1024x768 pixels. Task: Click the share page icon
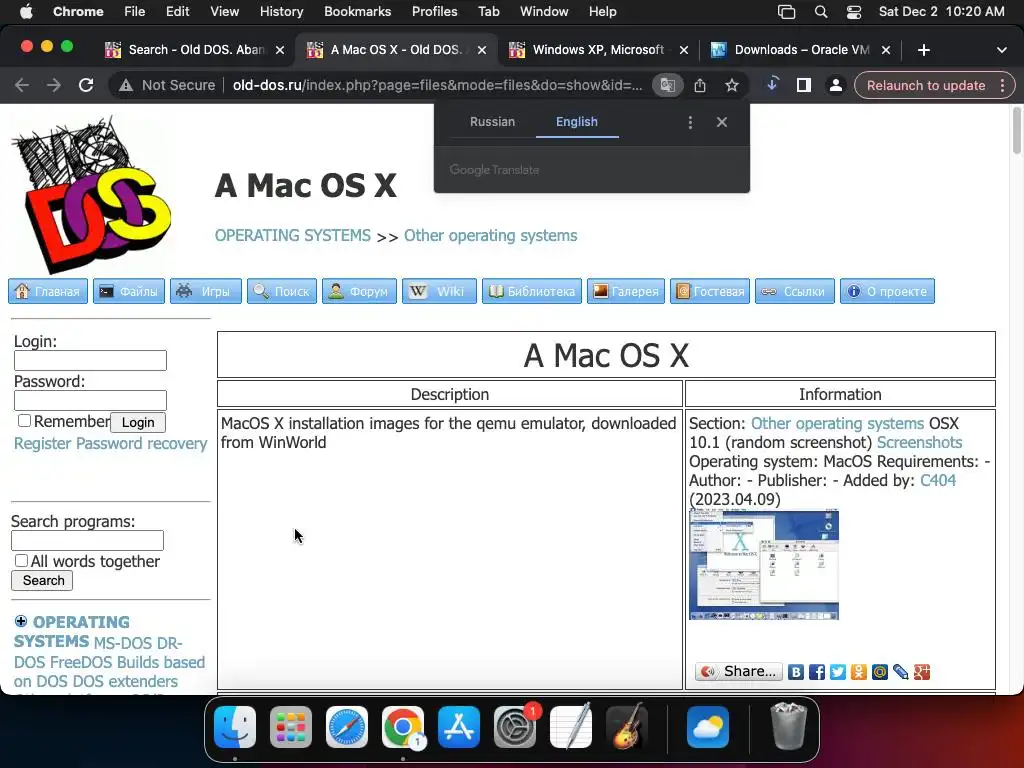point(700,85)
